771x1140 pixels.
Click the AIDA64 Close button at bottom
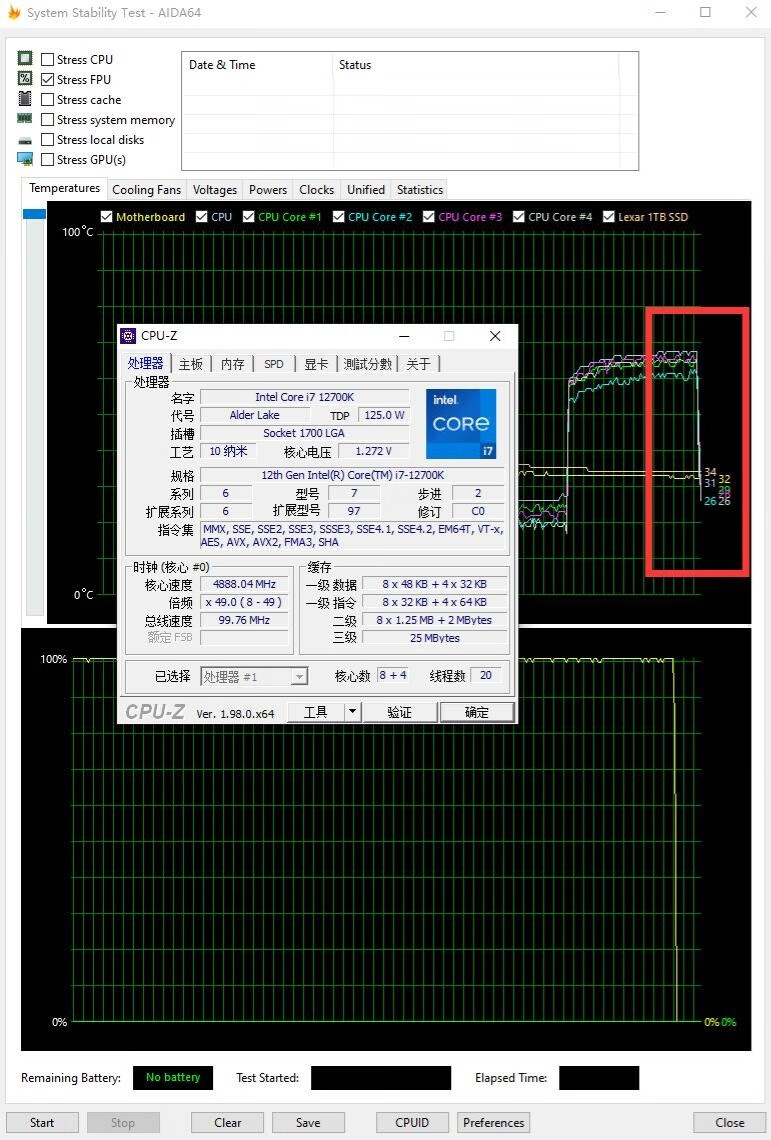[730, 1123]
